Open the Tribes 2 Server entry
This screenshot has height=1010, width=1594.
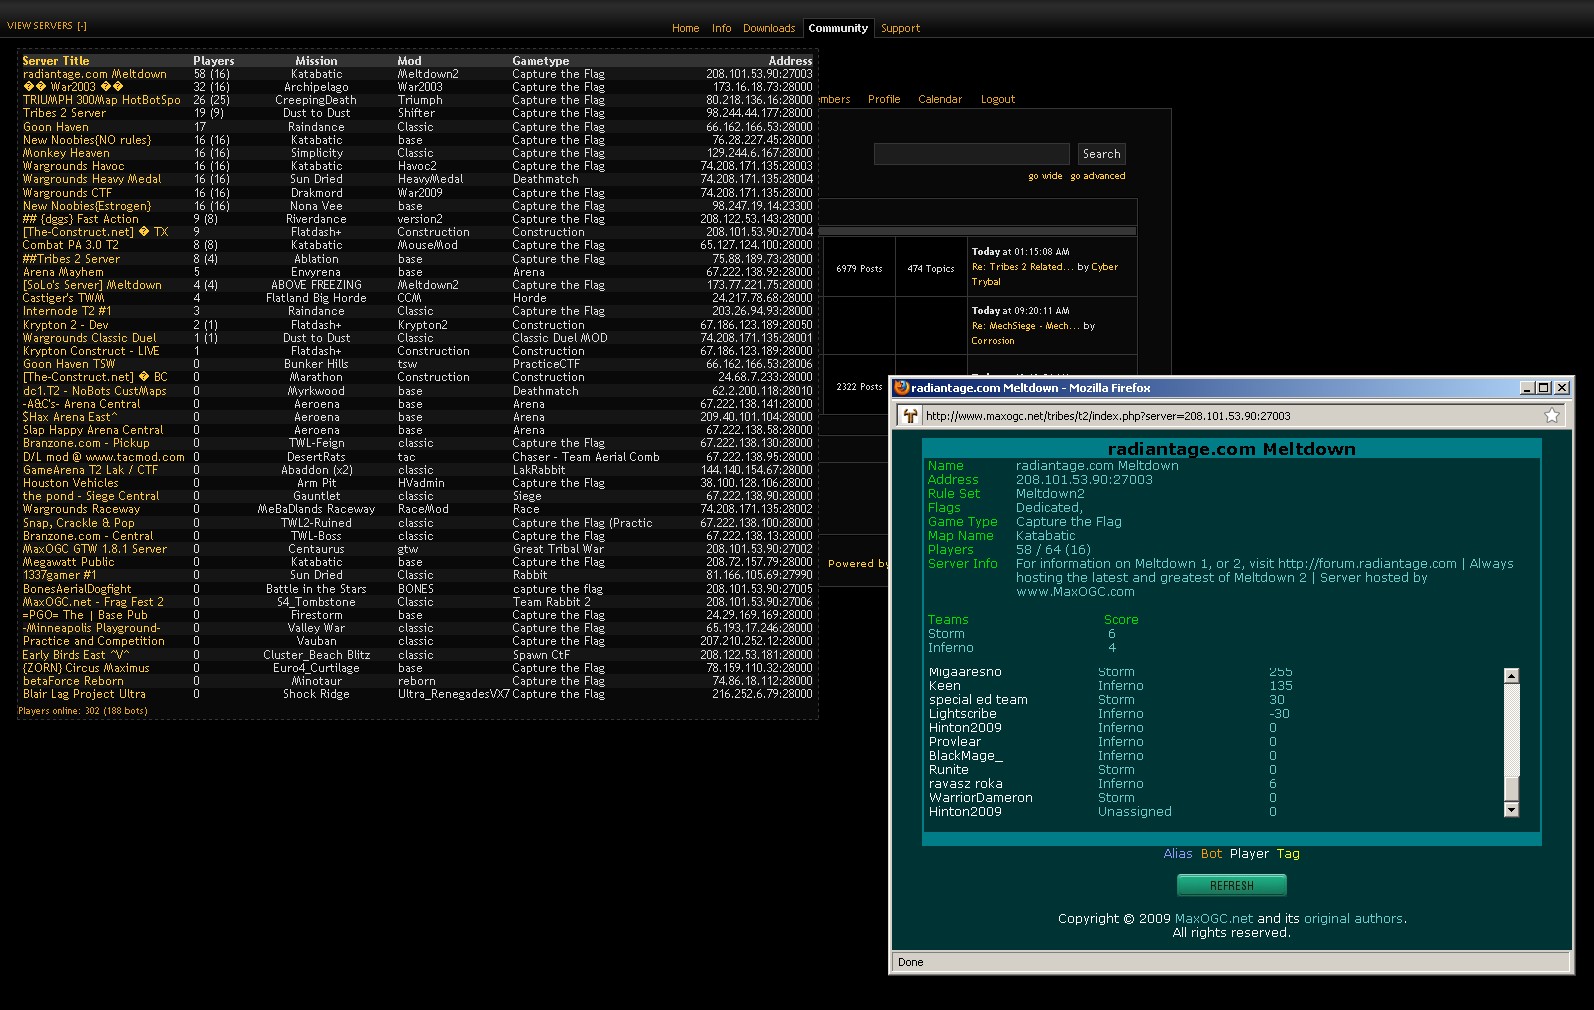[64, 113]
